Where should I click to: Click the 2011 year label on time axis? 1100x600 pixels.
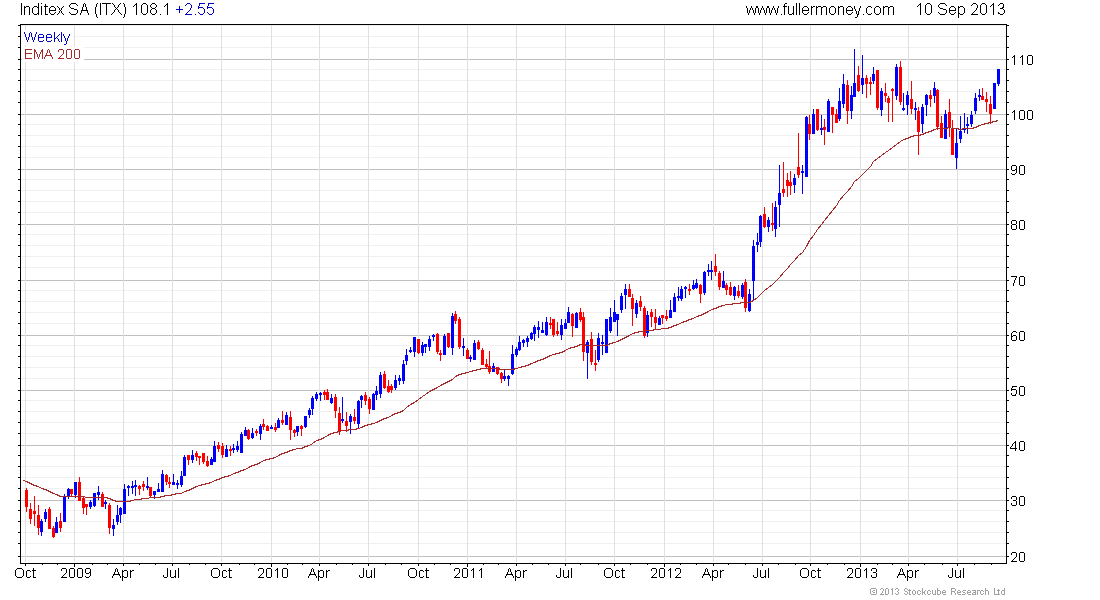(469, 573)
